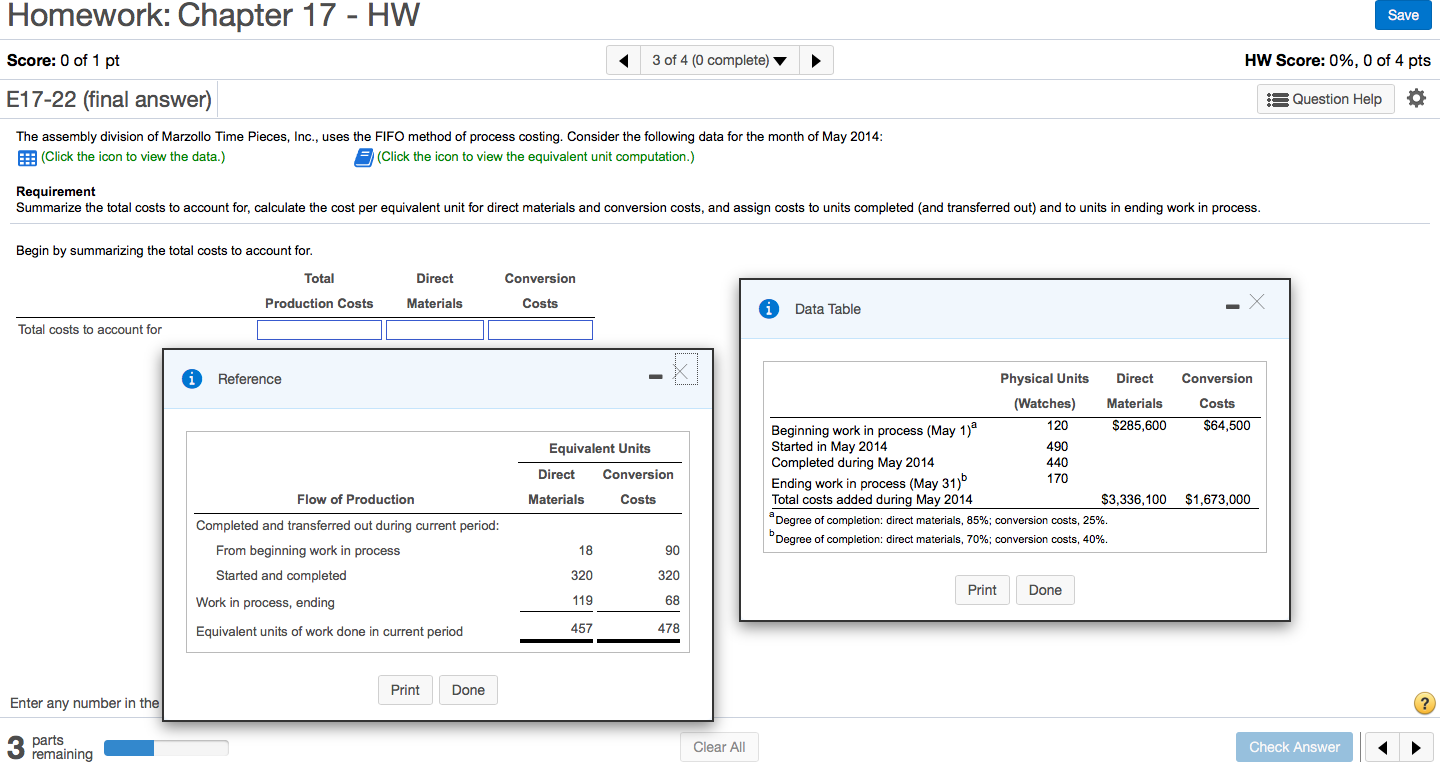This screenshot has width=1440, height=782.
Task: Click the Clear All button
Action: pos(719,747)
